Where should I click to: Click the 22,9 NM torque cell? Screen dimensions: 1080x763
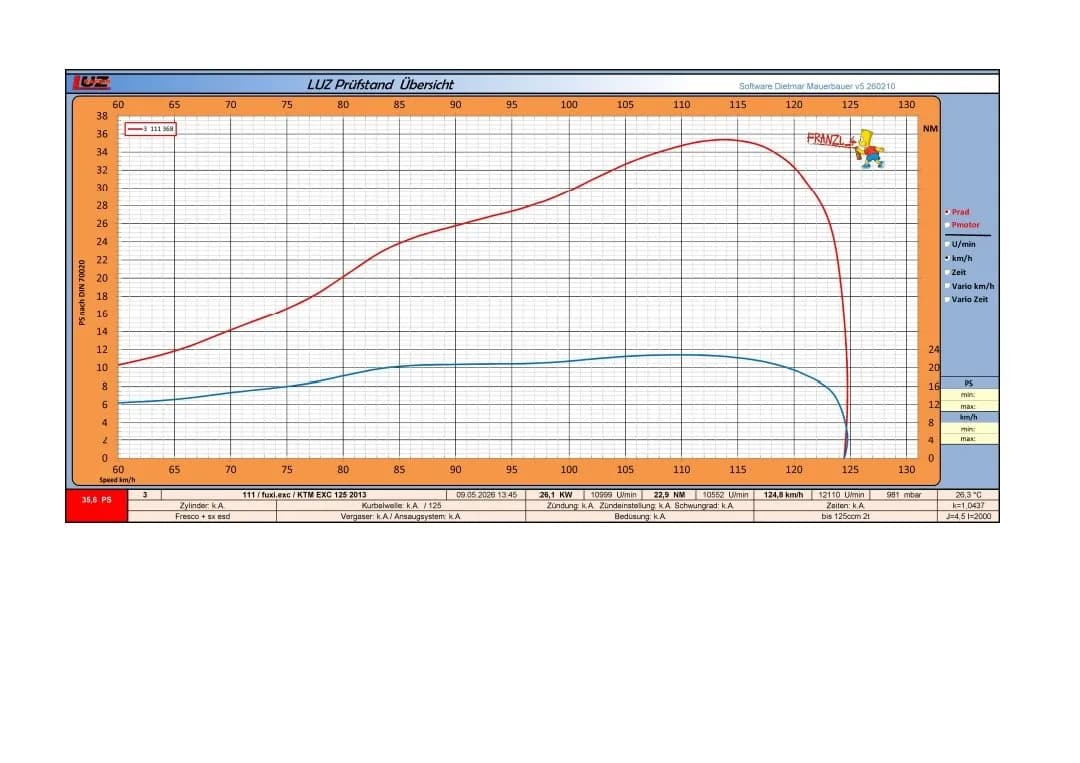click(669, 494)
